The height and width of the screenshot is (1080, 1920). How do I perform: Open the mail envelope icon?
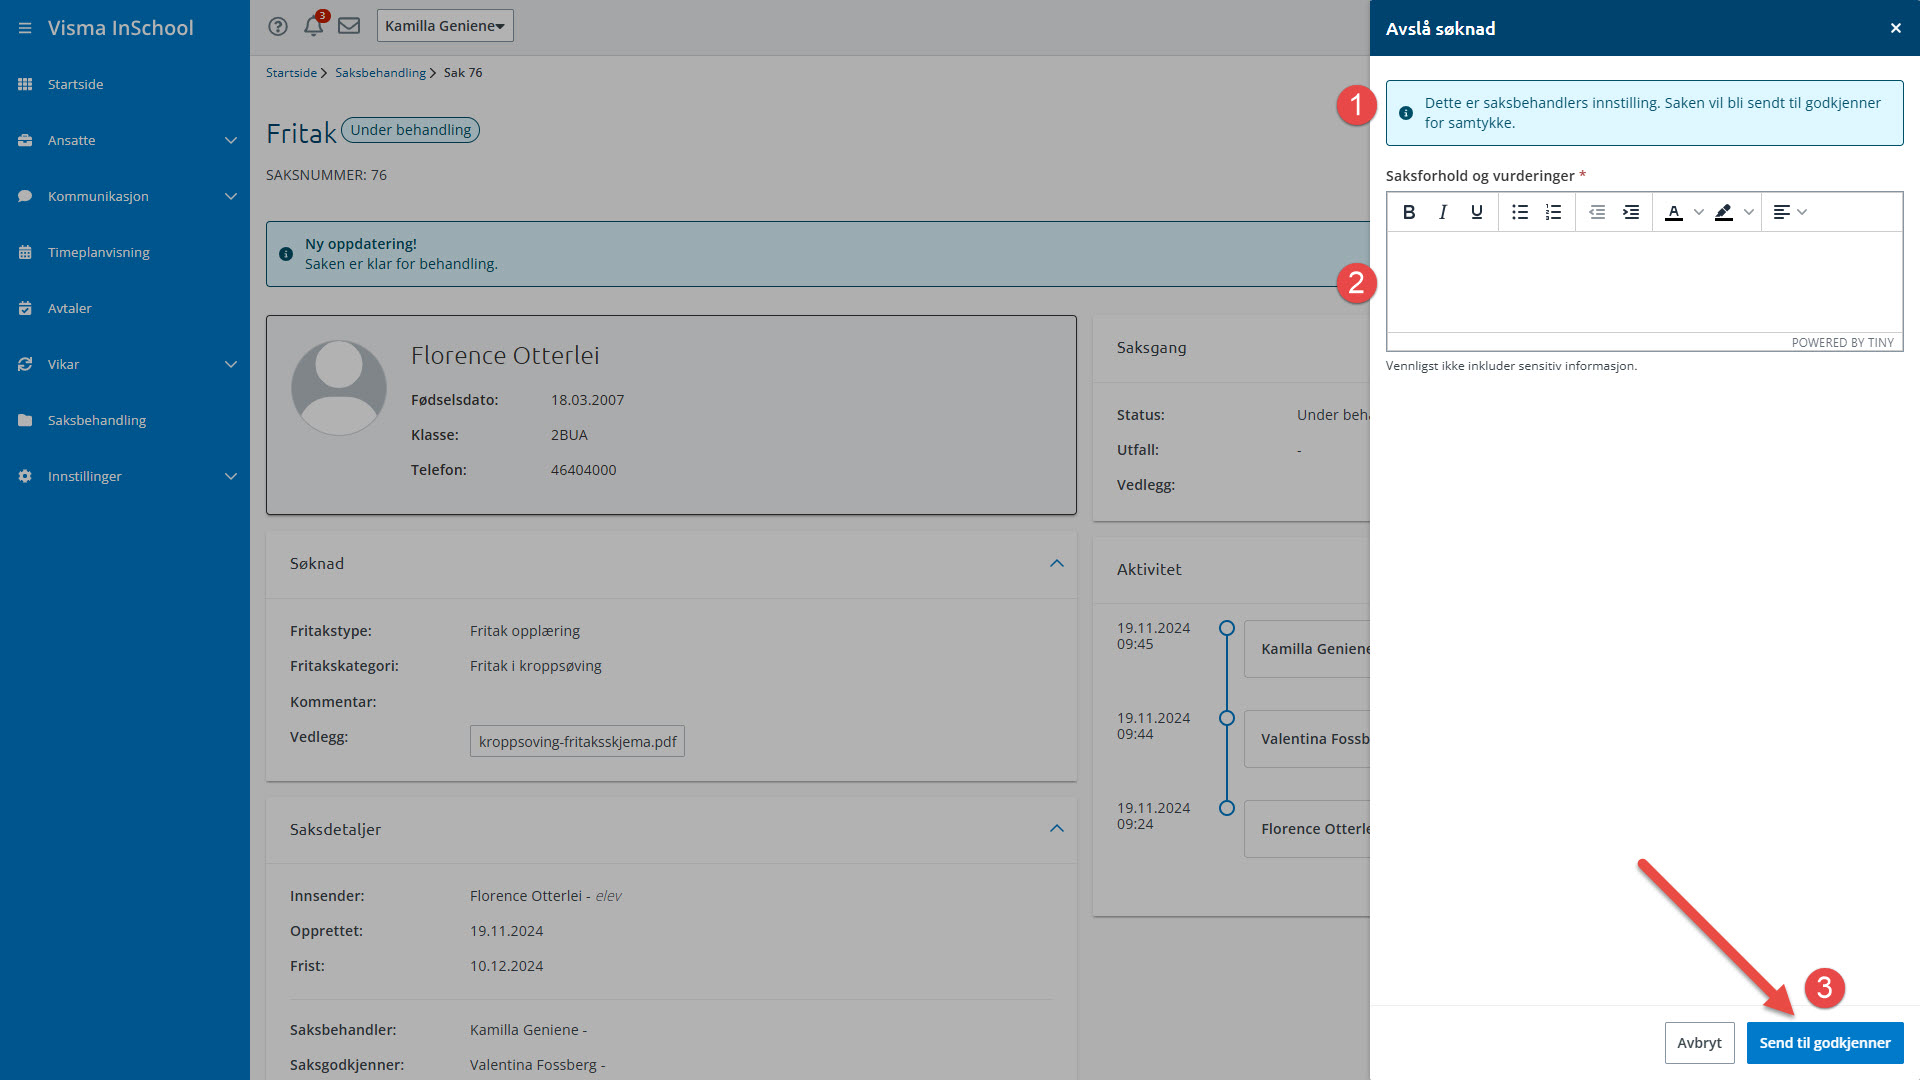349,26
